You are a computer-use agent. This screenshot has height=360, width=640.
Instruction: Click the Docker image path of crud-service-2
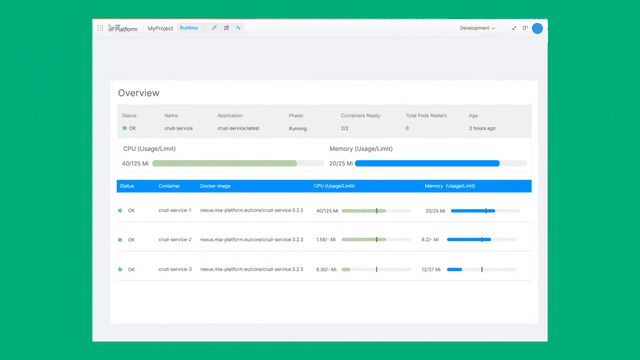251,240
